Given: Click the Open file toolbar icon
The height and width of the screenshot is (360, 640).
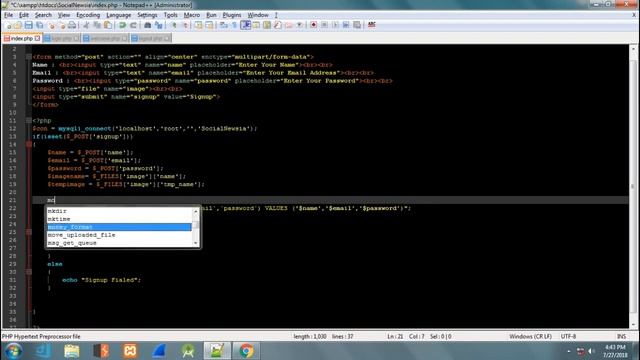Looking at the screenshot, I should [18, 25].
